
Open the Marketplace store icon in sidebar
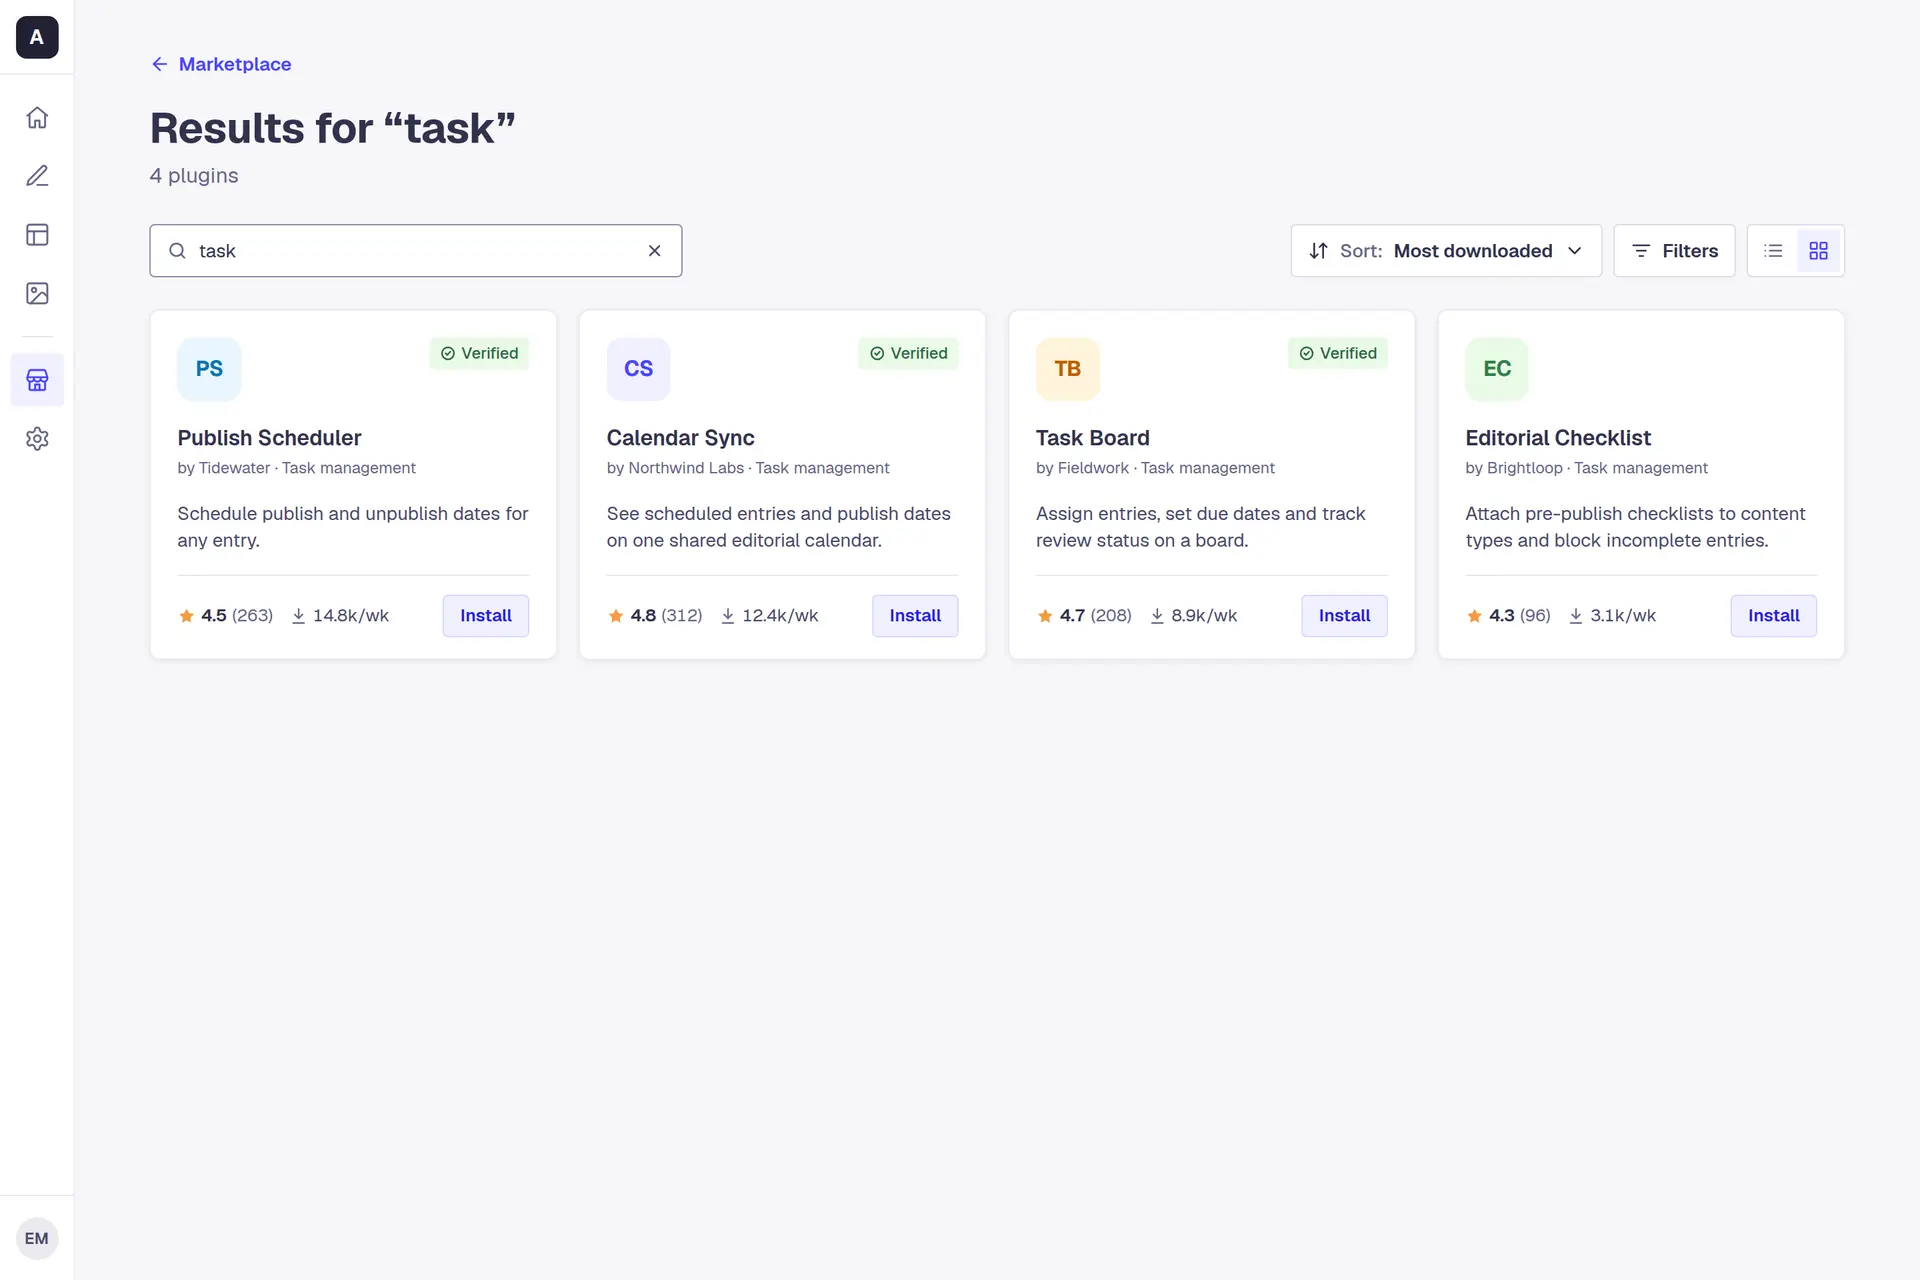click(x=37, y=380)
